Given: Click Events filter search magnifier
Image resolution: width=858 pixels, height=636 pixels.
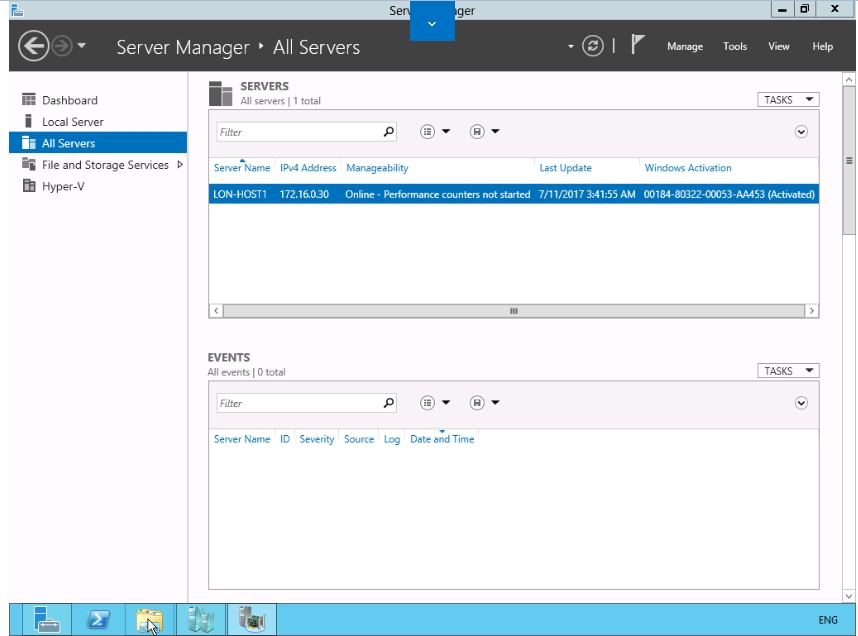Looking at the screenshot, I should click(x=389, y=403).
